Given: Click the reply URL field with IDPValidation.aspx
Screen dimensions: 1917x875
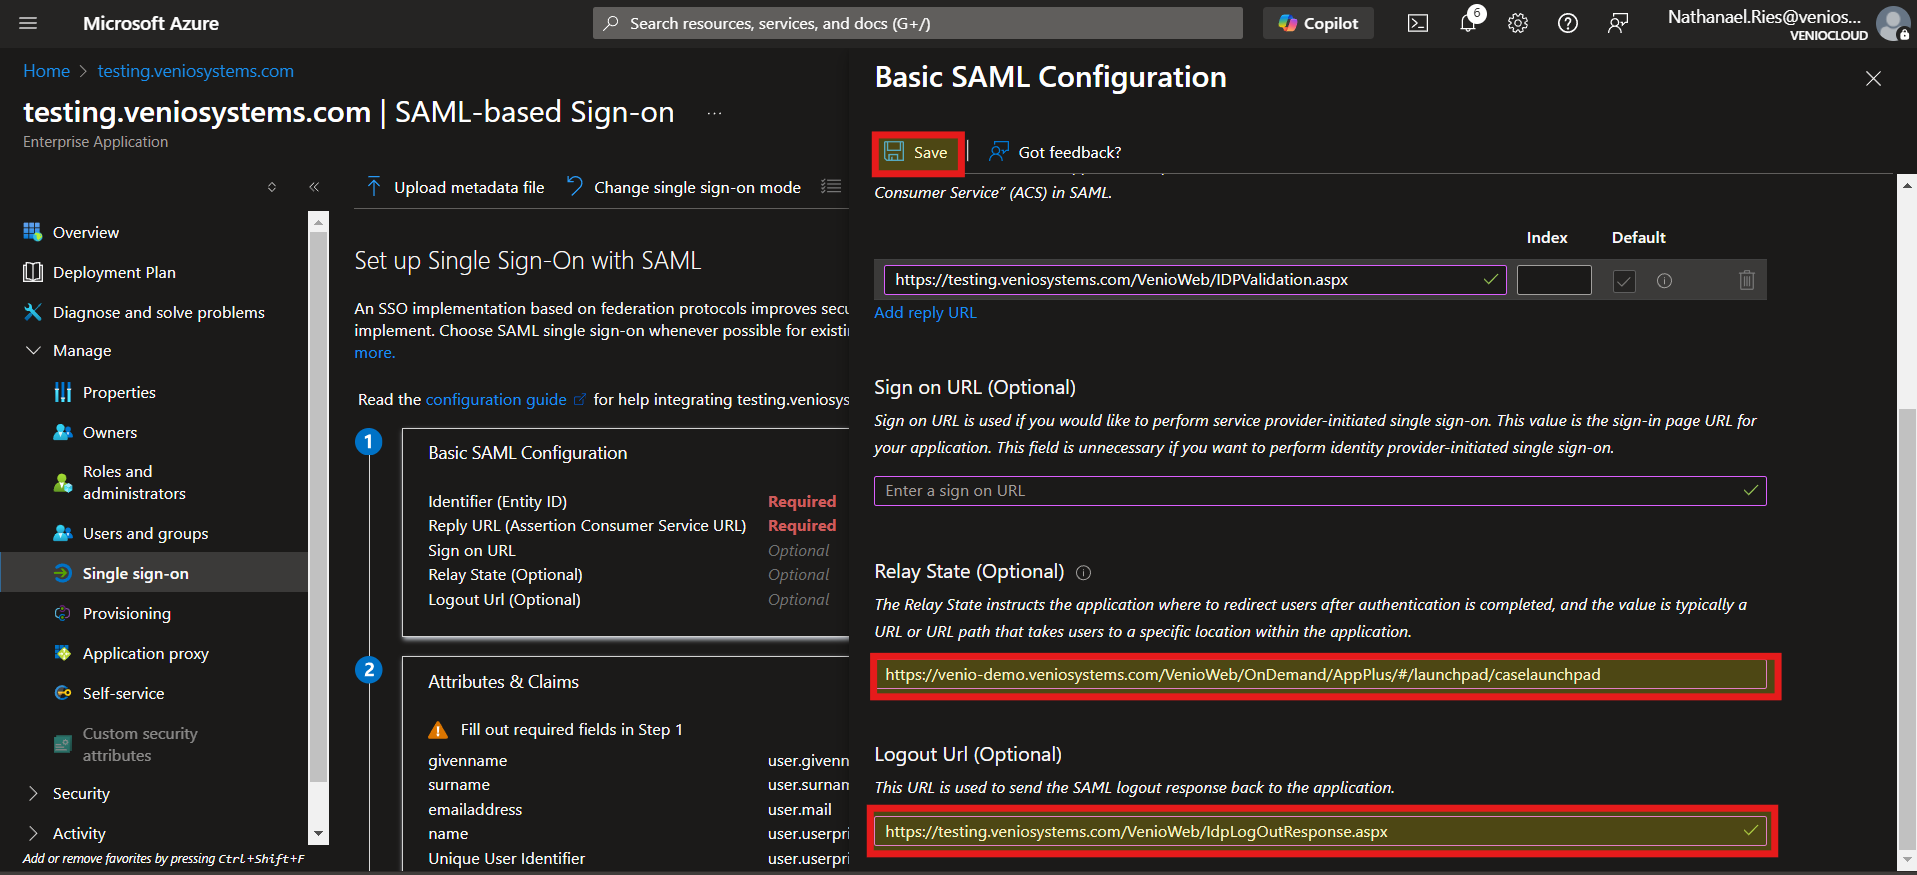Looking at the screenshot, I should click(1195, 280).
